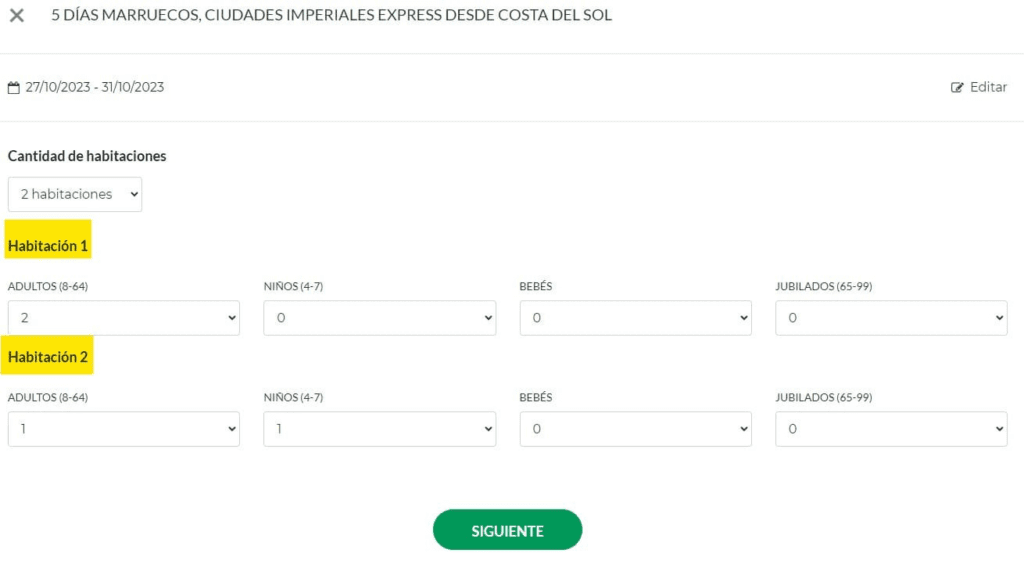Image resolution: width=1024 pixels, height=564 pixels.
Task: Open the Bebés dropdown in Habitación 1
Action: [x=635, y=318]
